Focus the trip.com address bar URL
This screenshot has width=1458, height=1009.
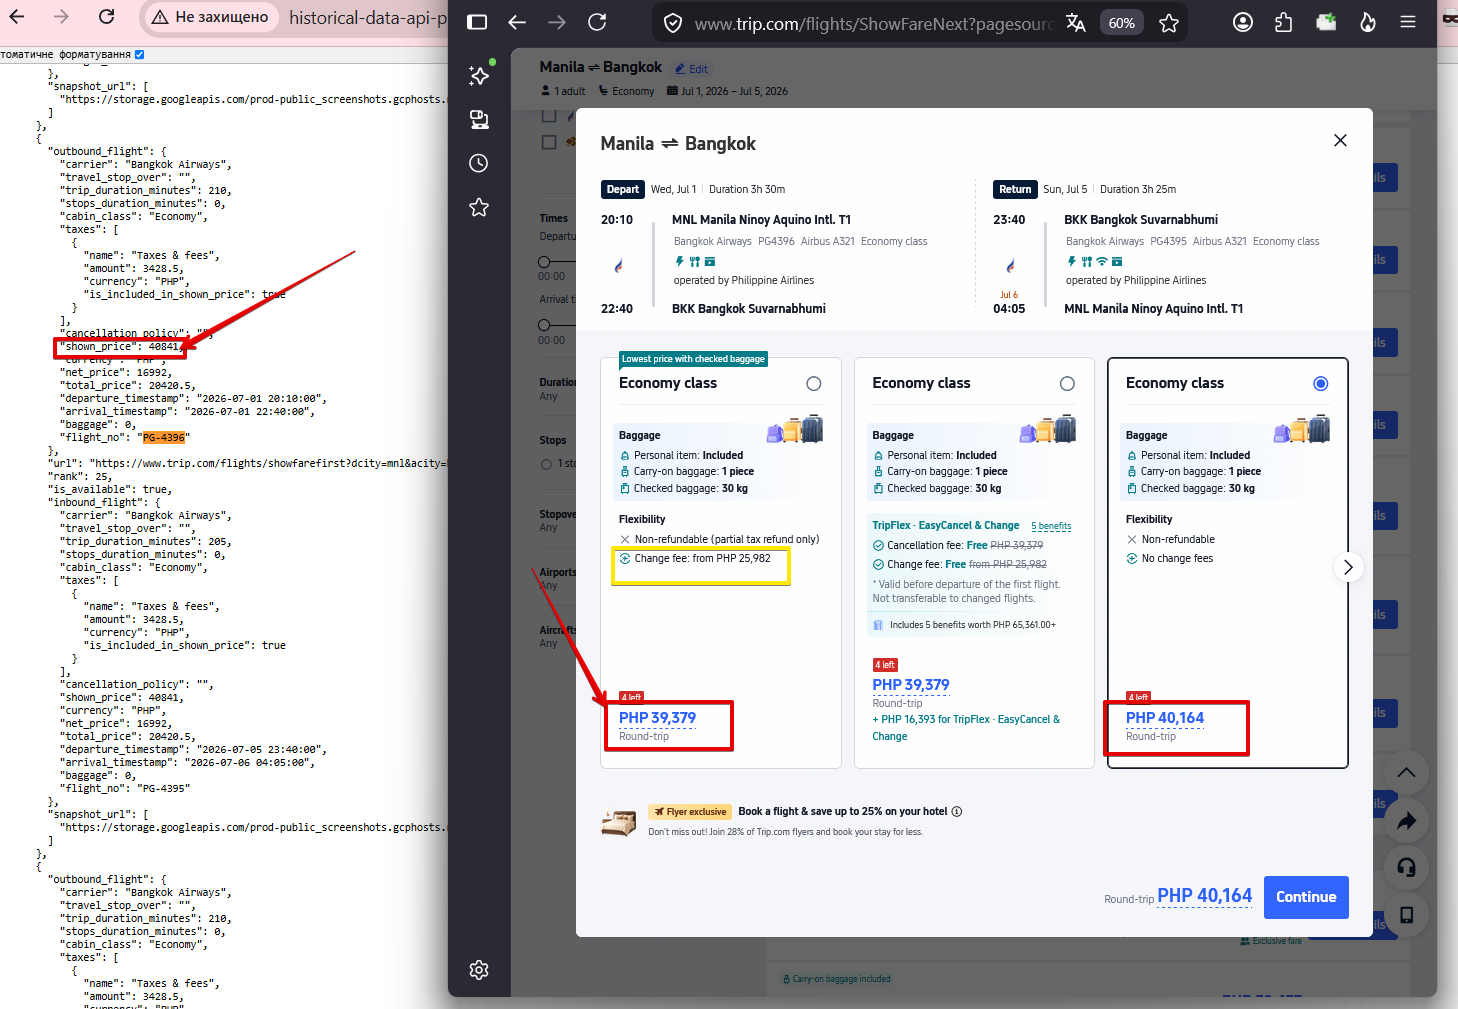tap(874, 24)
